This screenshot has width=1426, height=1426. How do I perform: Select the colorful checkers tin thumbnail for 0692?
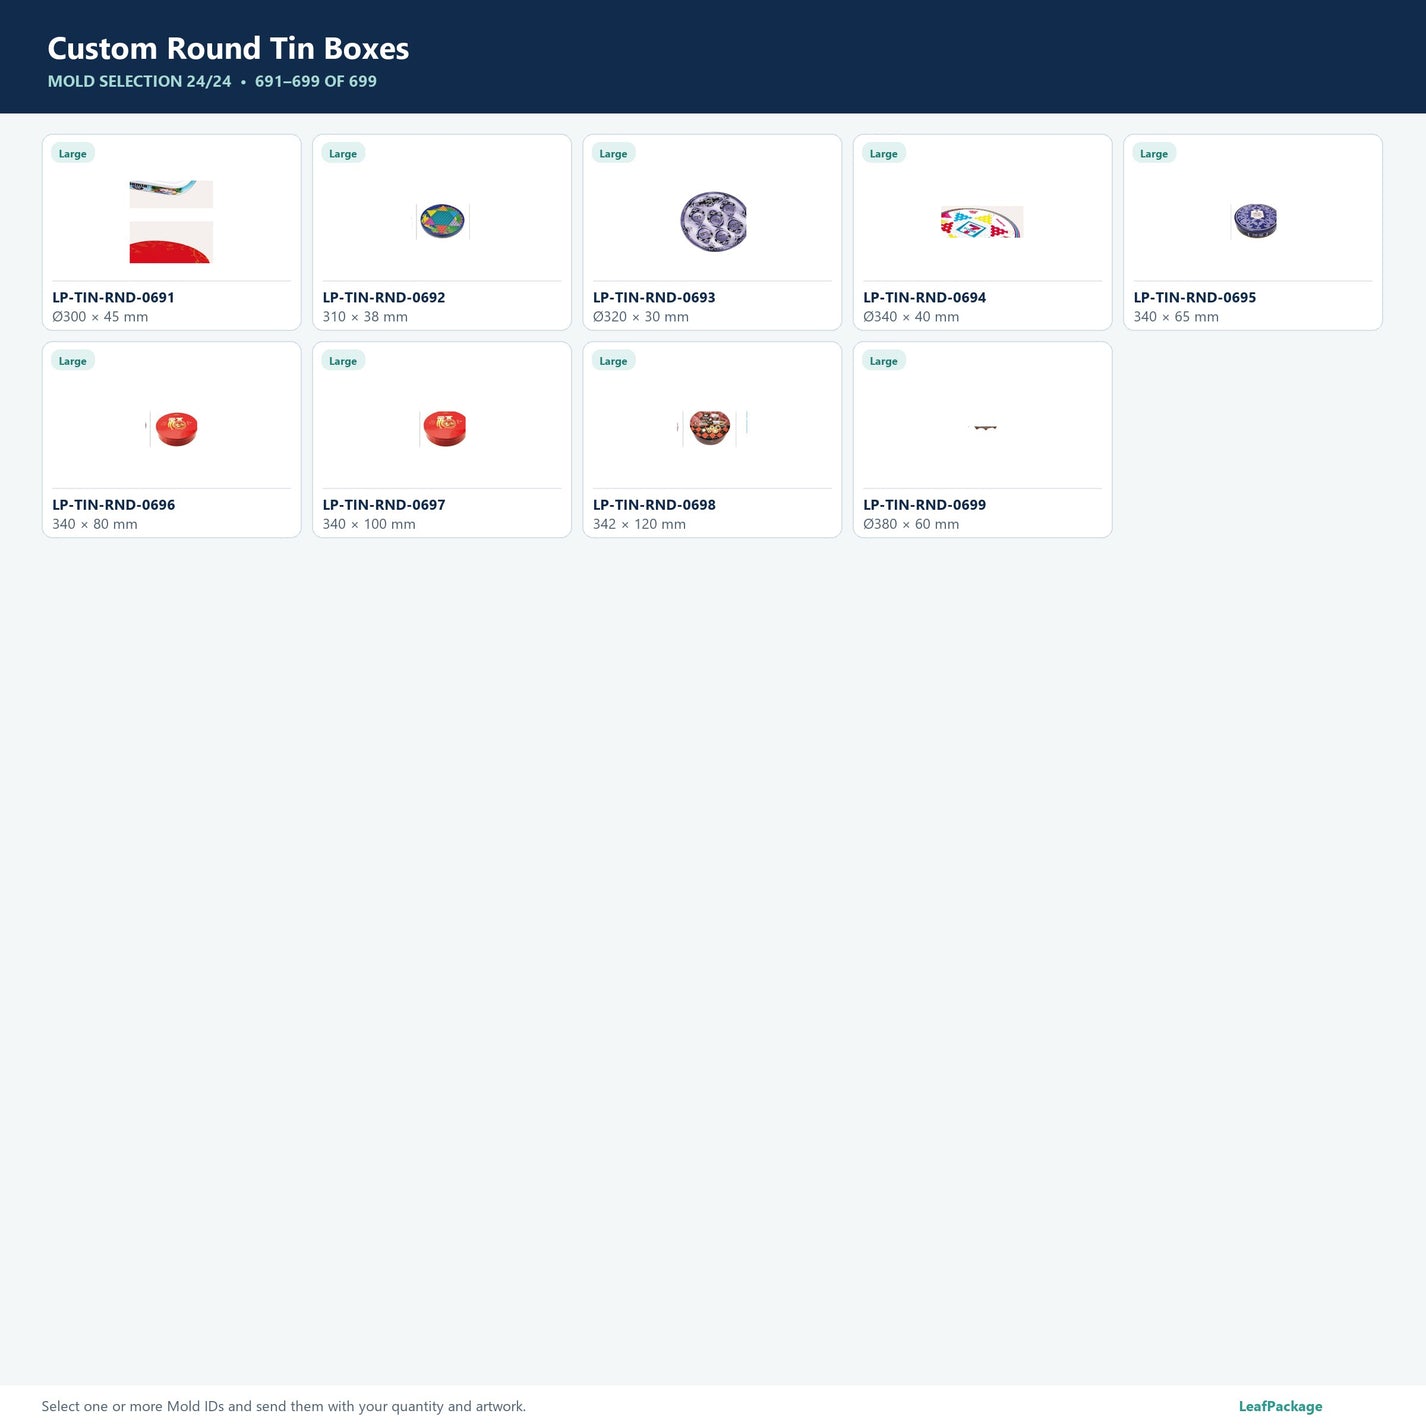click(x=442, y=221)
